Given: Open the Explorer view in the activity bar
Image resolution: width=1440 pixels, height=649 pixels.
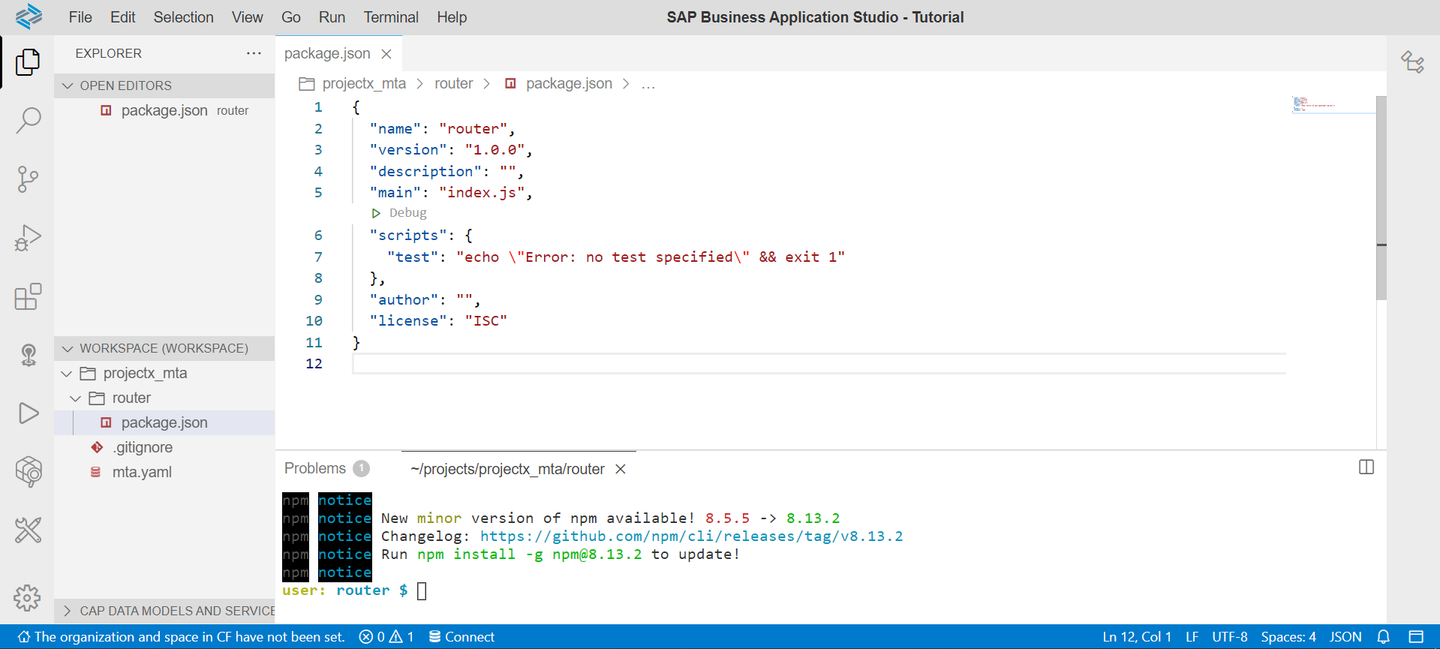Looking at the screenshot, I should click(x=28, y=62).
